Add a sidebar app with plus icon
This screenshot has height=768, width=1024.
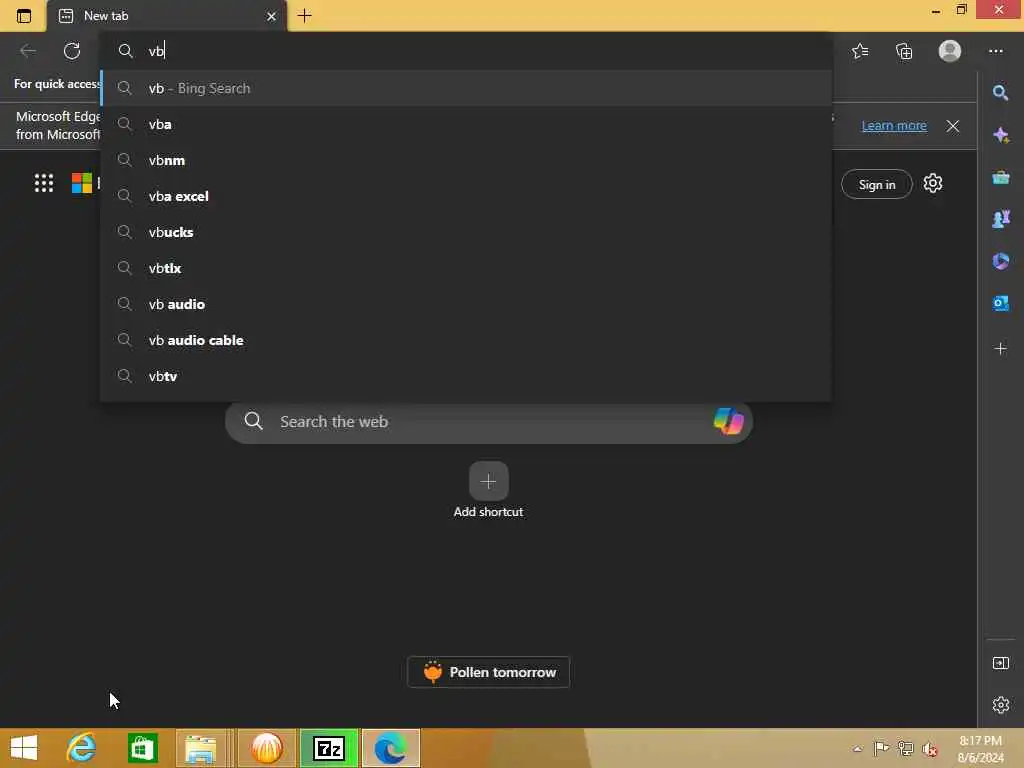[x=1000, y=349]
